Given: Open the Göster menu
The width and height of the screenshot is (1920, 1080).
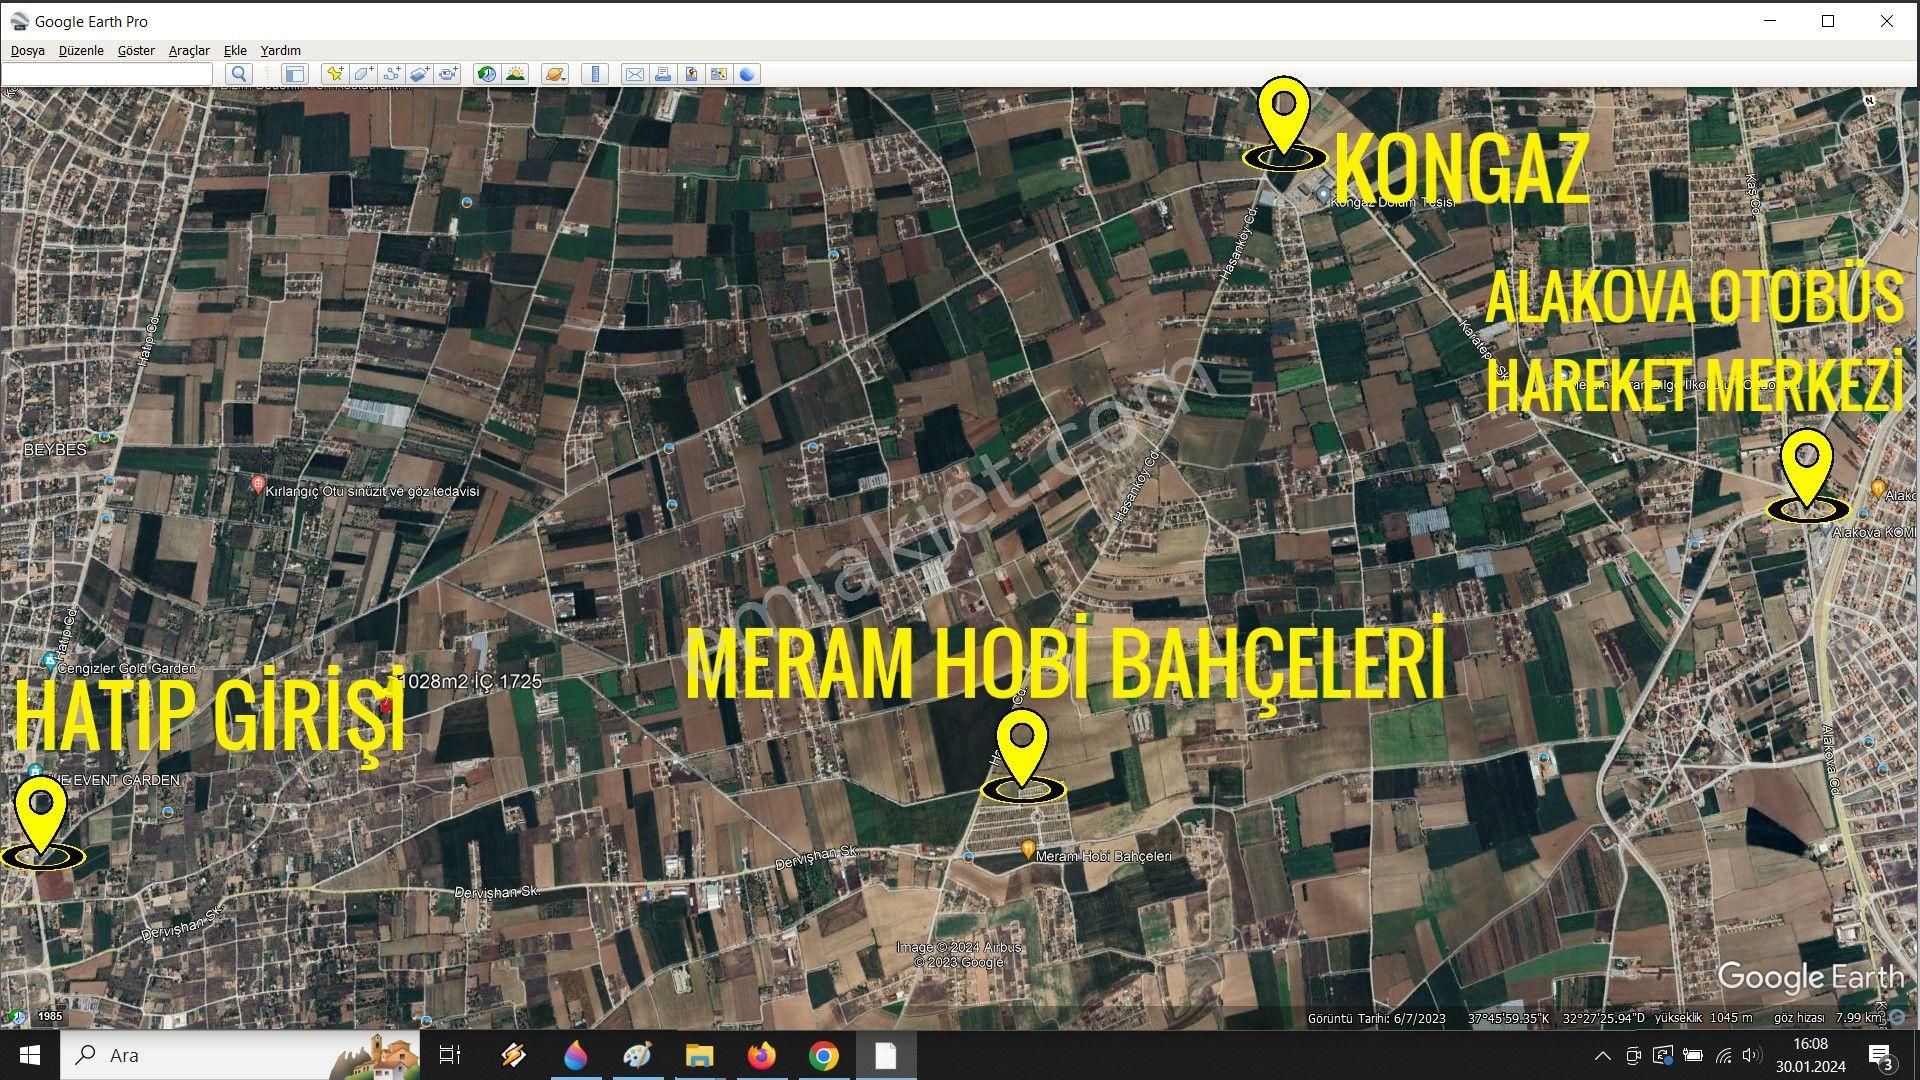Looking at the screenshot, I should click(x=136, y=50).
